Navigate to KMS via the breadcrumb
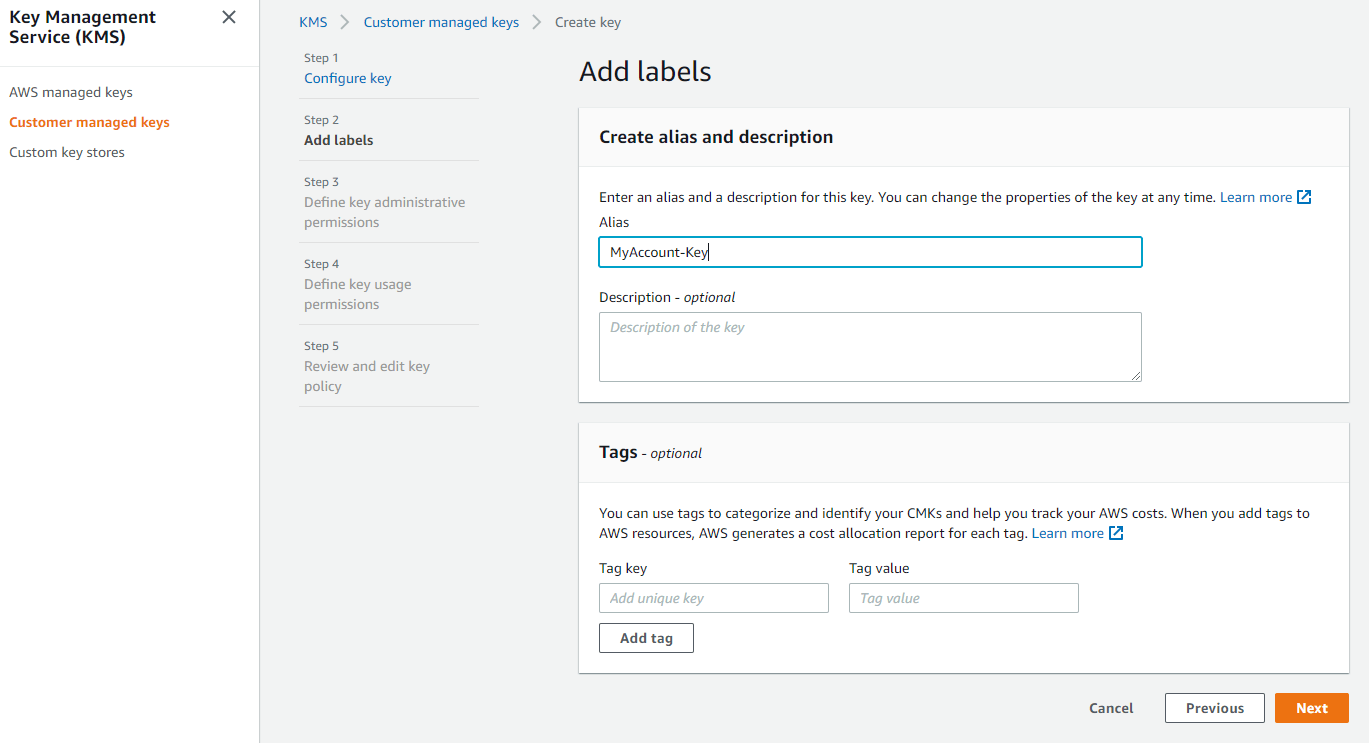 tap(313, 21)
